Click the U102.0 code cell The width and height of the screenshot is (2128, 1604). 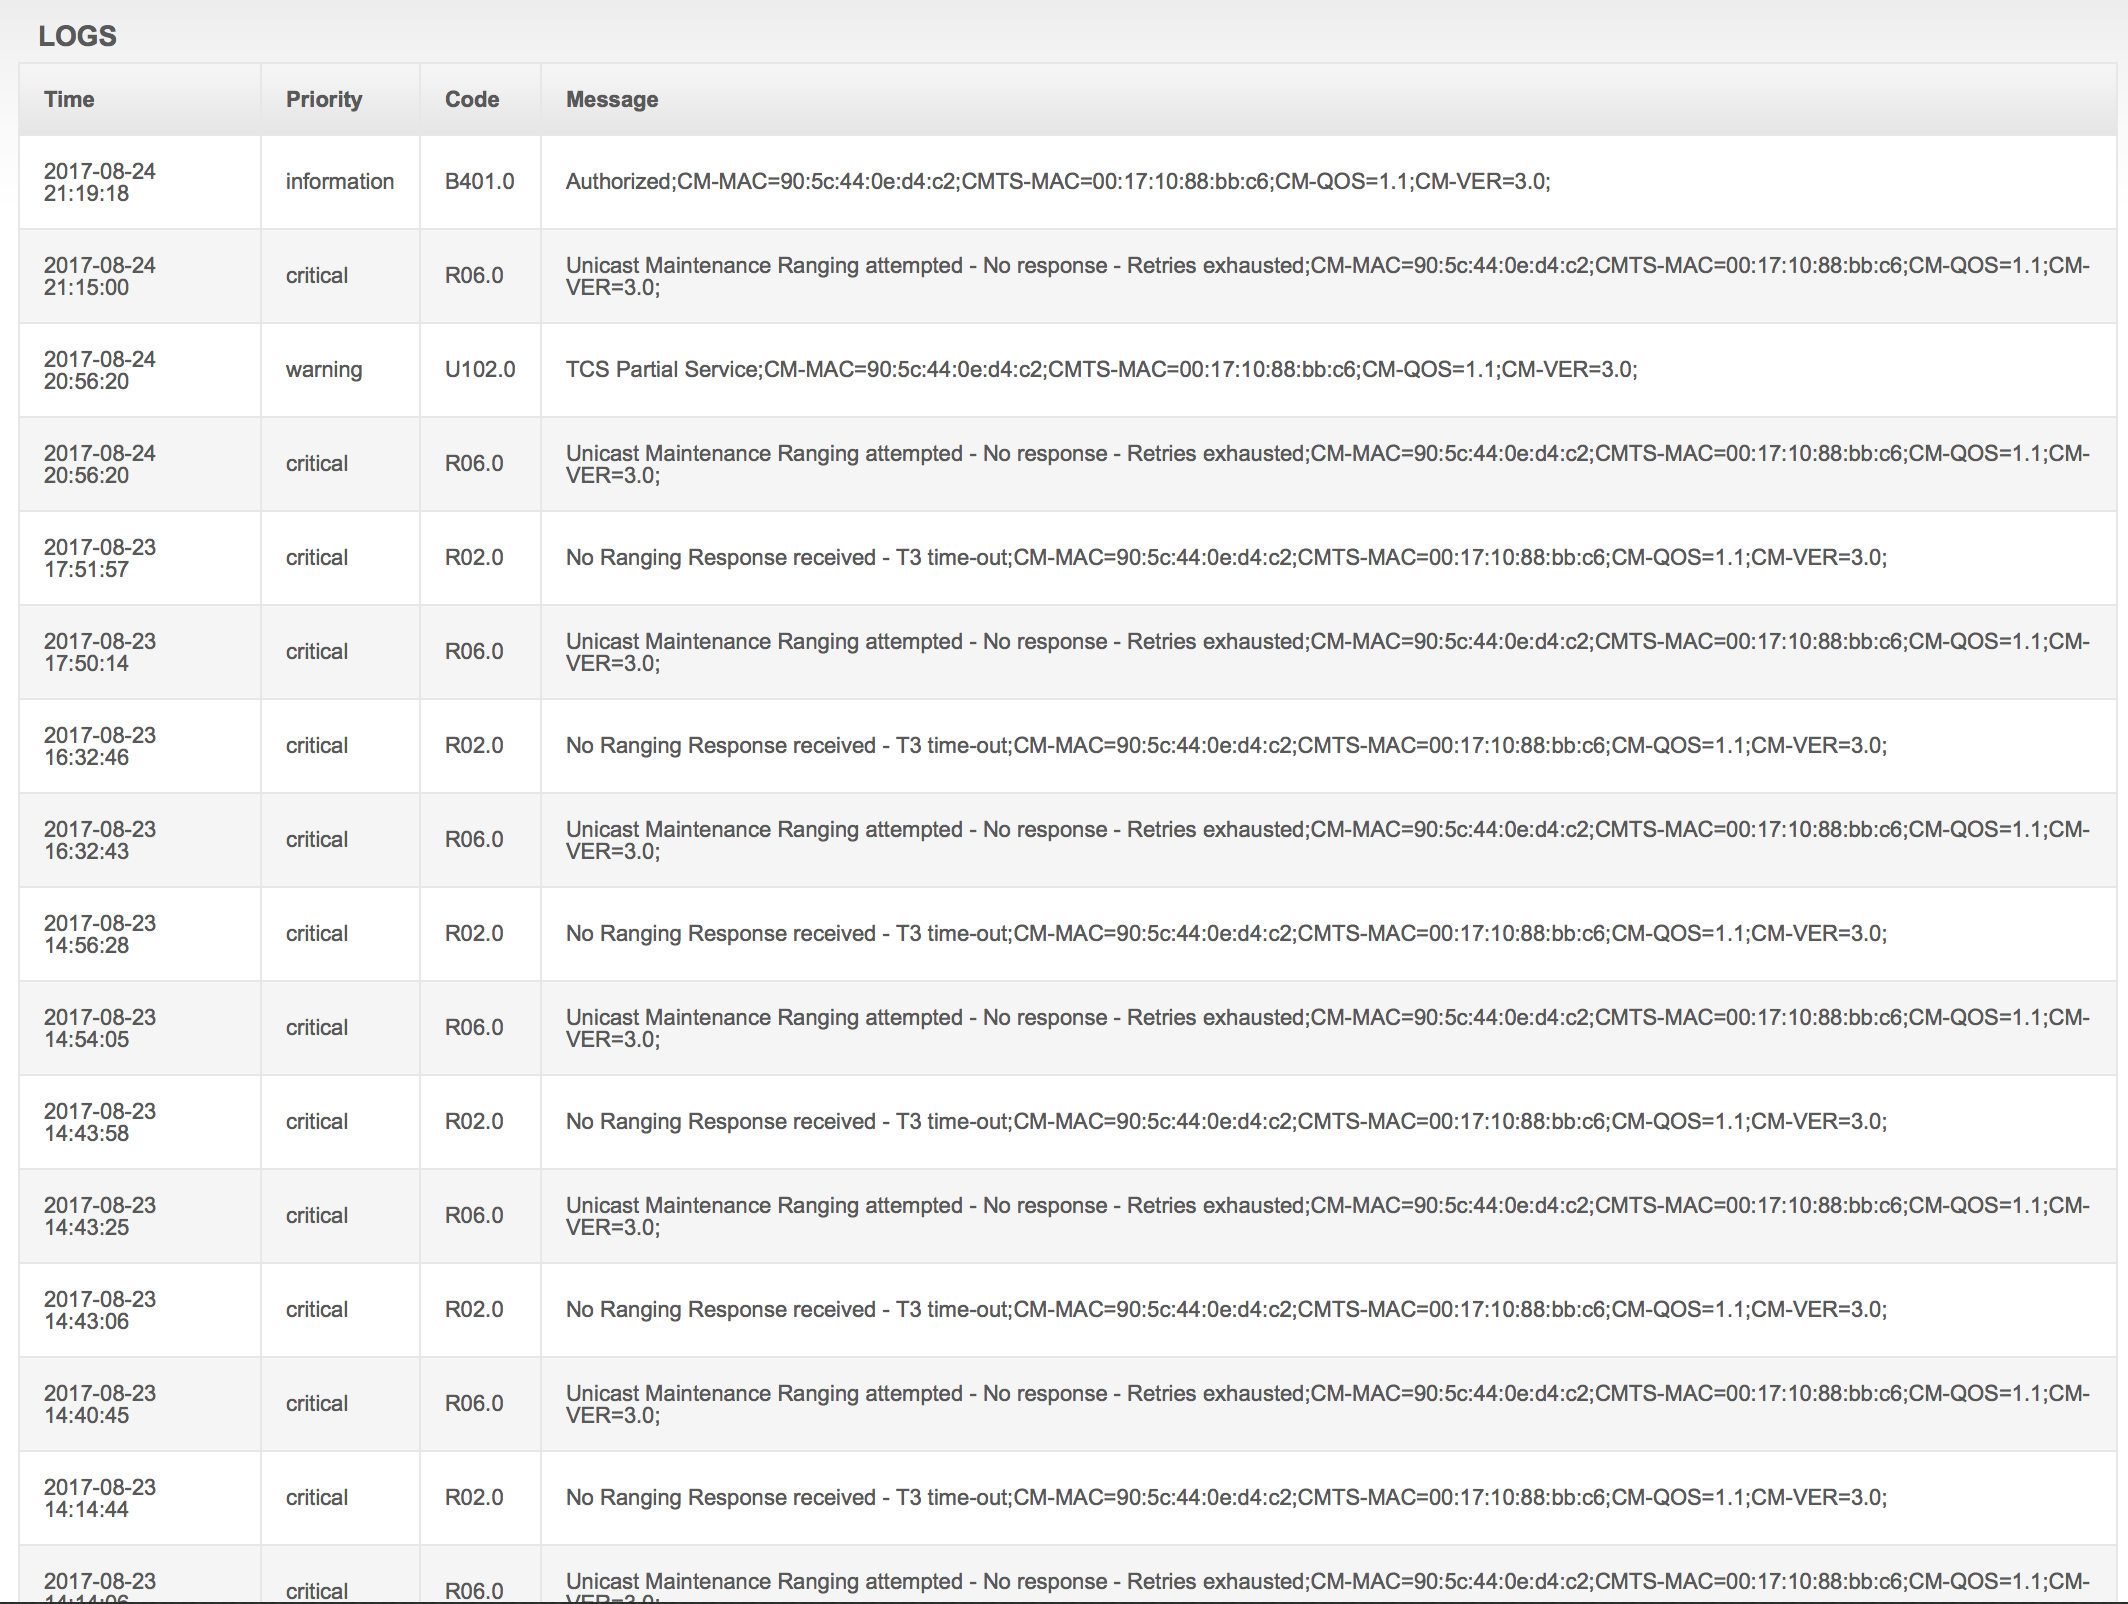point(479,369)
